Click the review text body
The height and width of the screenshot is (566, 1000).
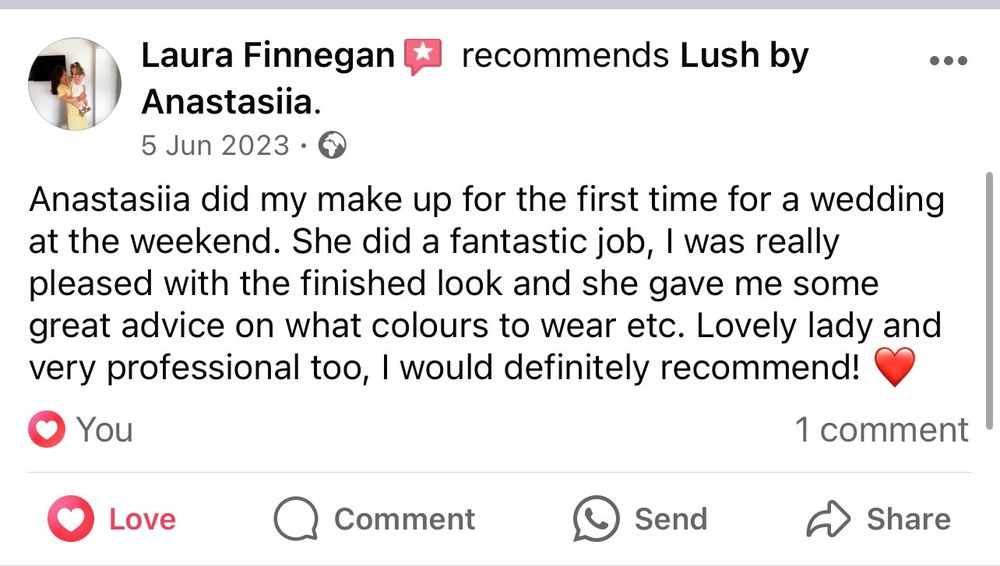point(480,284)
